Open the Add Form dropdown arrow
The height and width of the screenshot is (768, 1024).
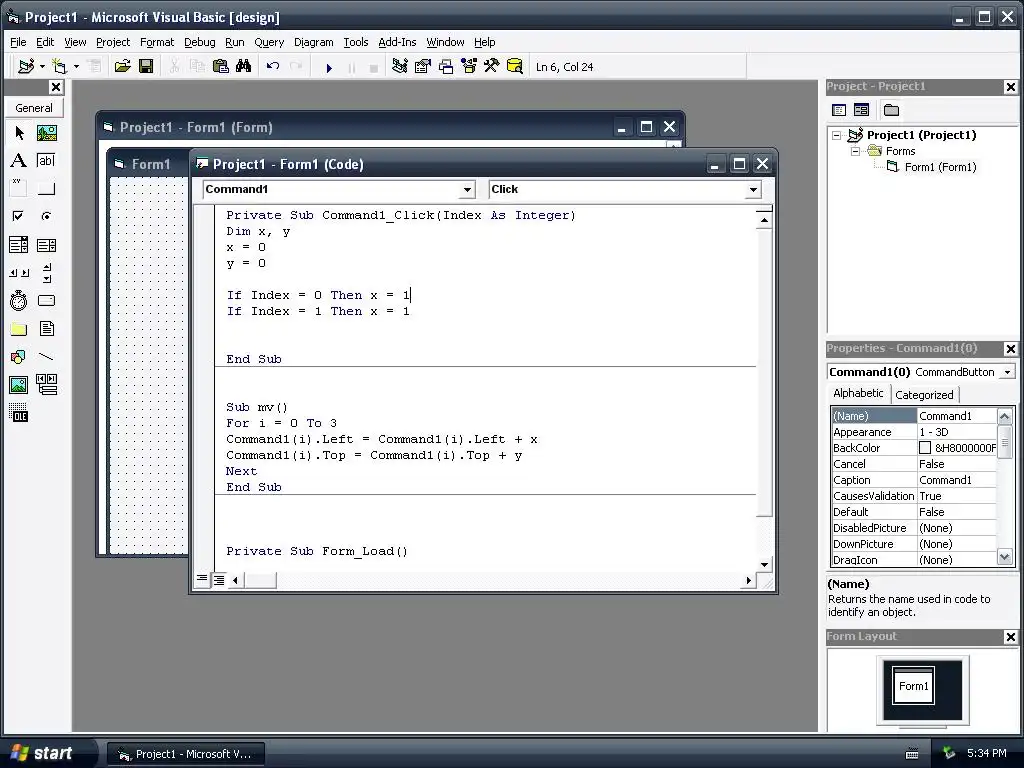[x=76, y=67]
